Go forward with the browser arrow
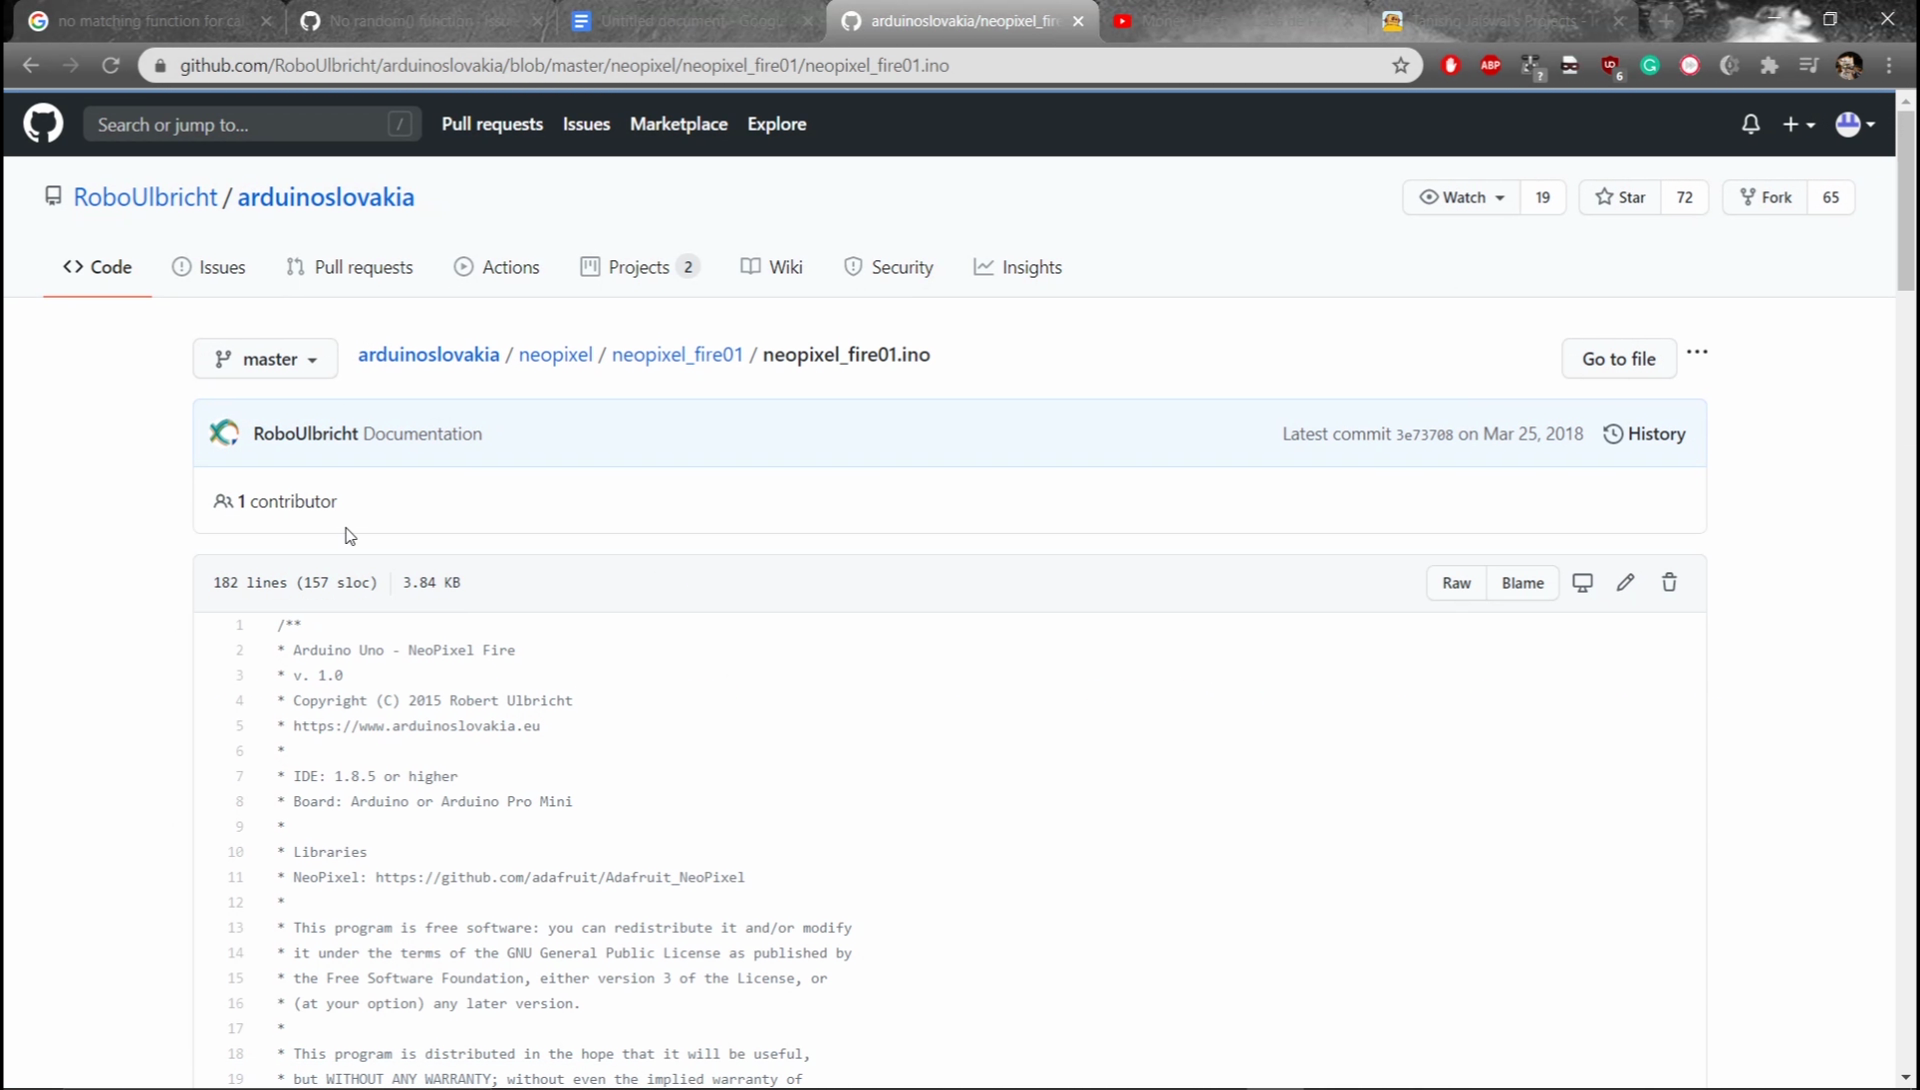 coord(70,65)
